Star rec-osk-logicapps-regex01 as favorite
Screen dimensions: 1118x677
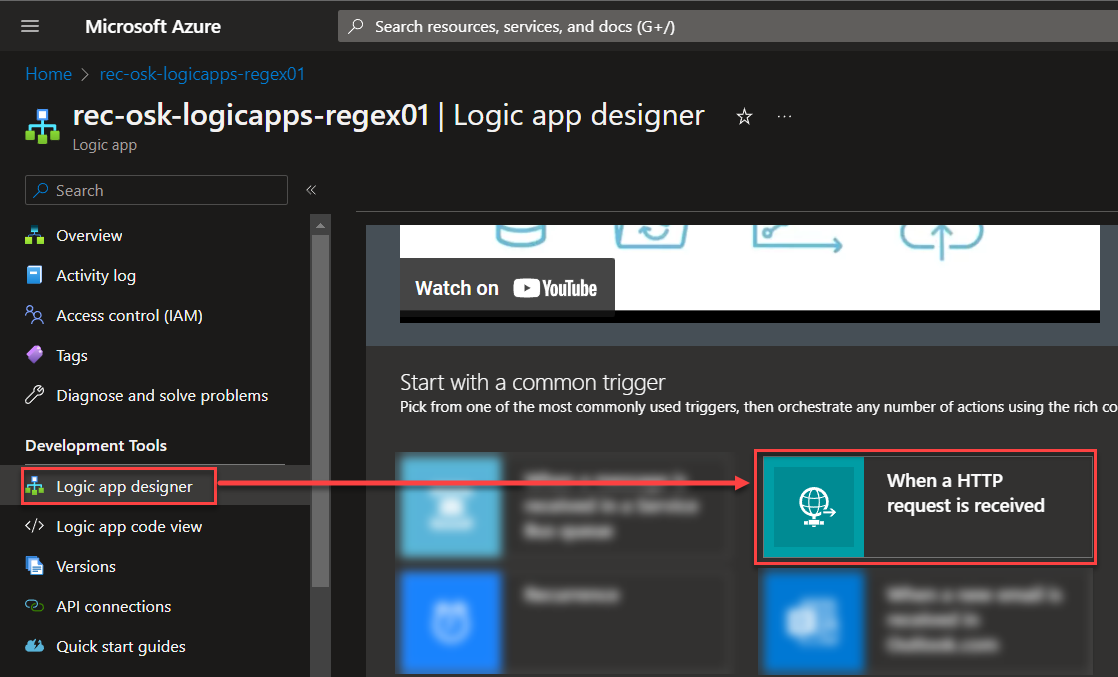tap(744, 117)
